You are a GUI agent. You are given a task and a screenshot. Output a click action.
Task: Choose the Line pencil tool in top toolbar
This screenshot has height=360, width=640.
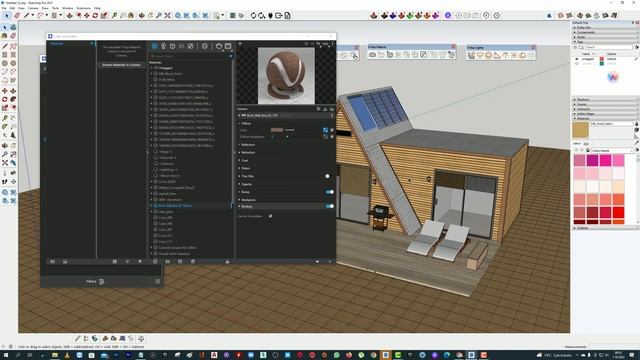[x=27, y=16]
